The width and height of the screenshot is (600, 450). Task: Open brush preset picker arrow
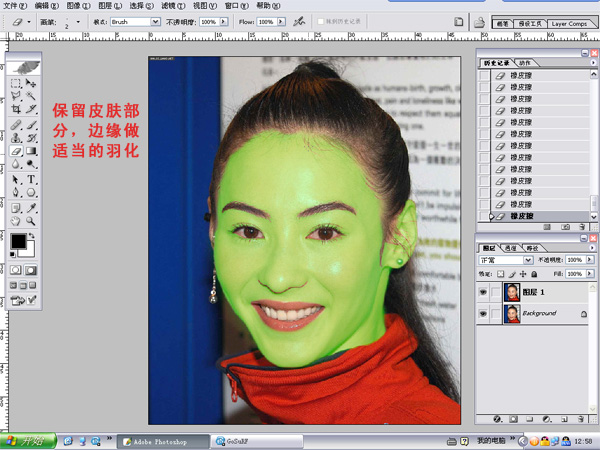tap(78, 22)
